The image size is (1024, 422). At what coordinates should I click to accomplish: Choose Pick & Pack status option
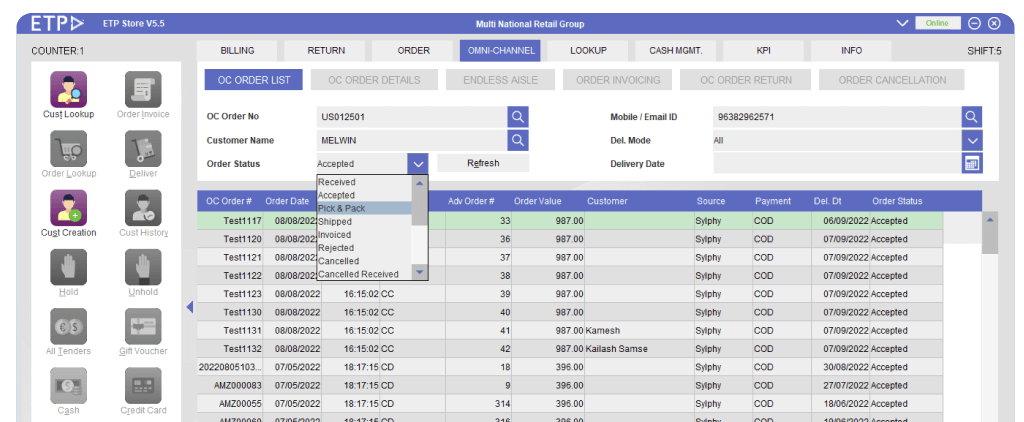coord(364,208)
